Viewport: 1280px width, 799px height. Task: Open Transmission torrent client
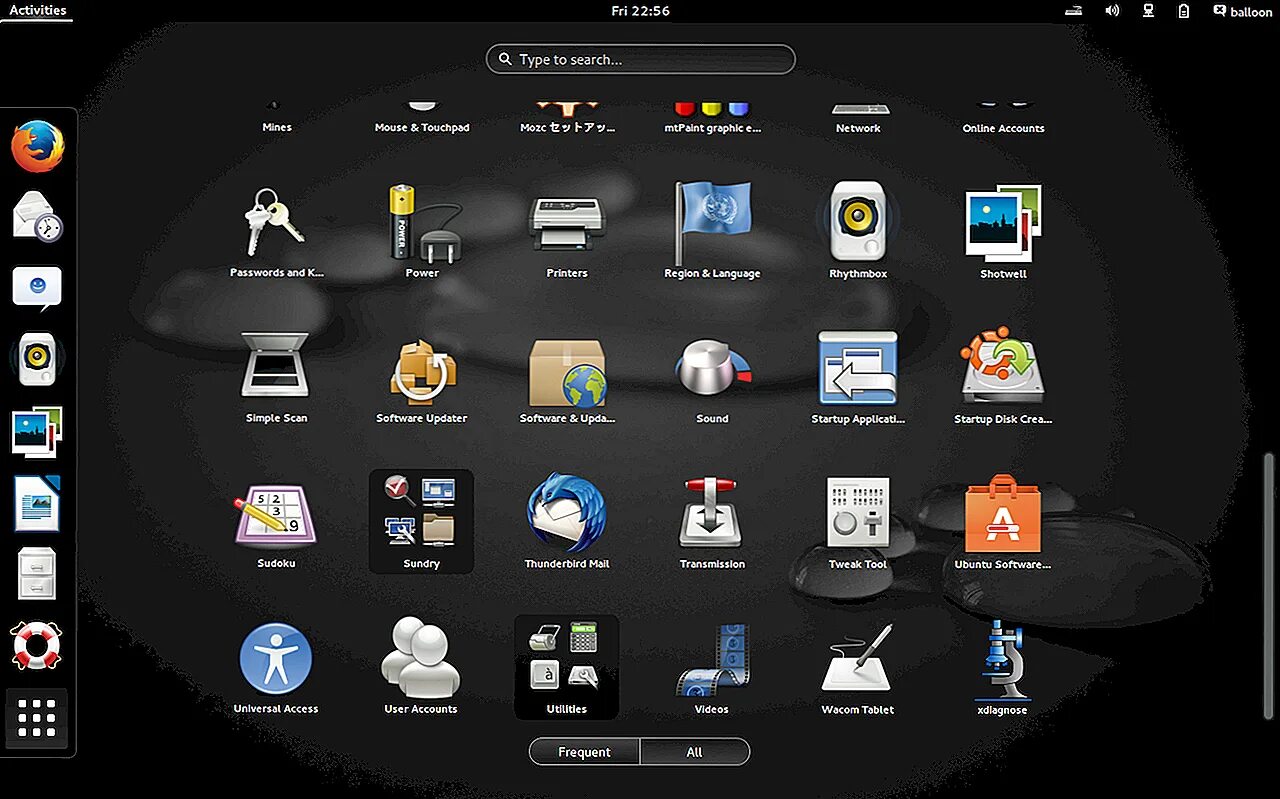pos(712,523)
